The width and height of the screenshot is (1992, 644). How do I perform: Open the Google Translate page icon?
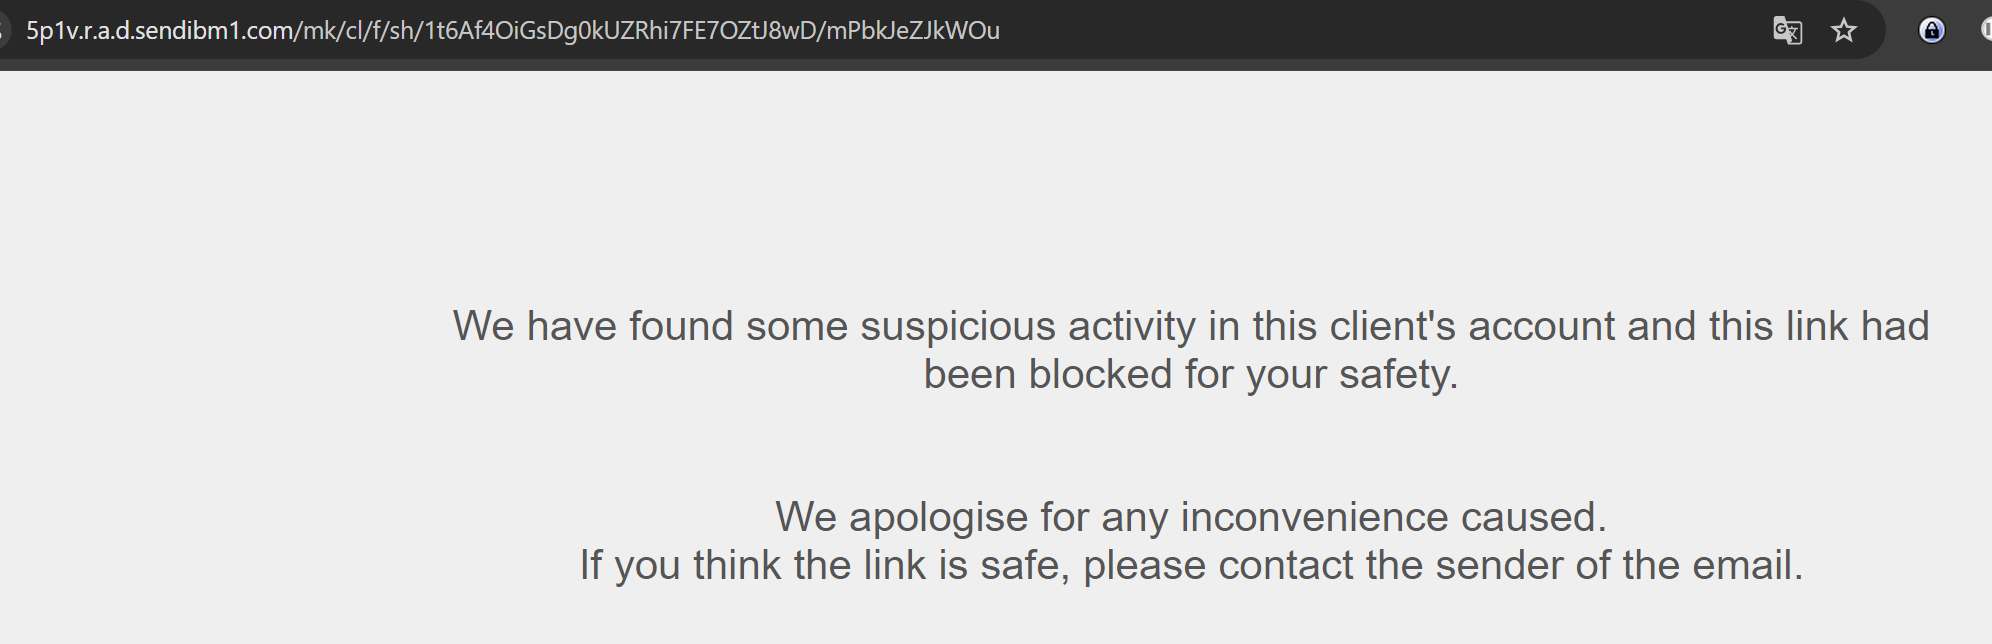tap(1787, 31)
